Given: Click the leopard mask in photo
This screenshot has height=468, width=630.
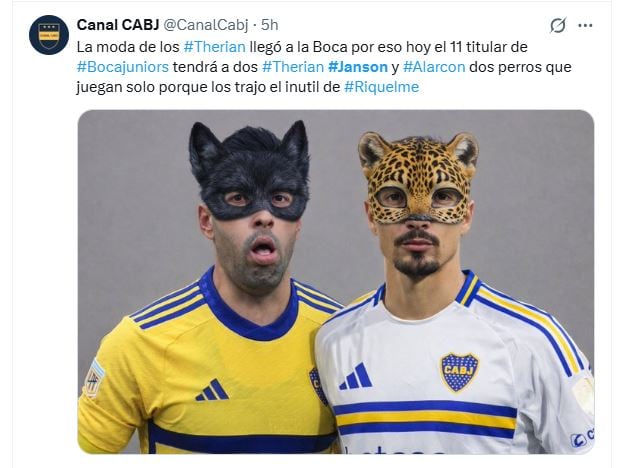Looking at the screenshot, I should [418, 177].
